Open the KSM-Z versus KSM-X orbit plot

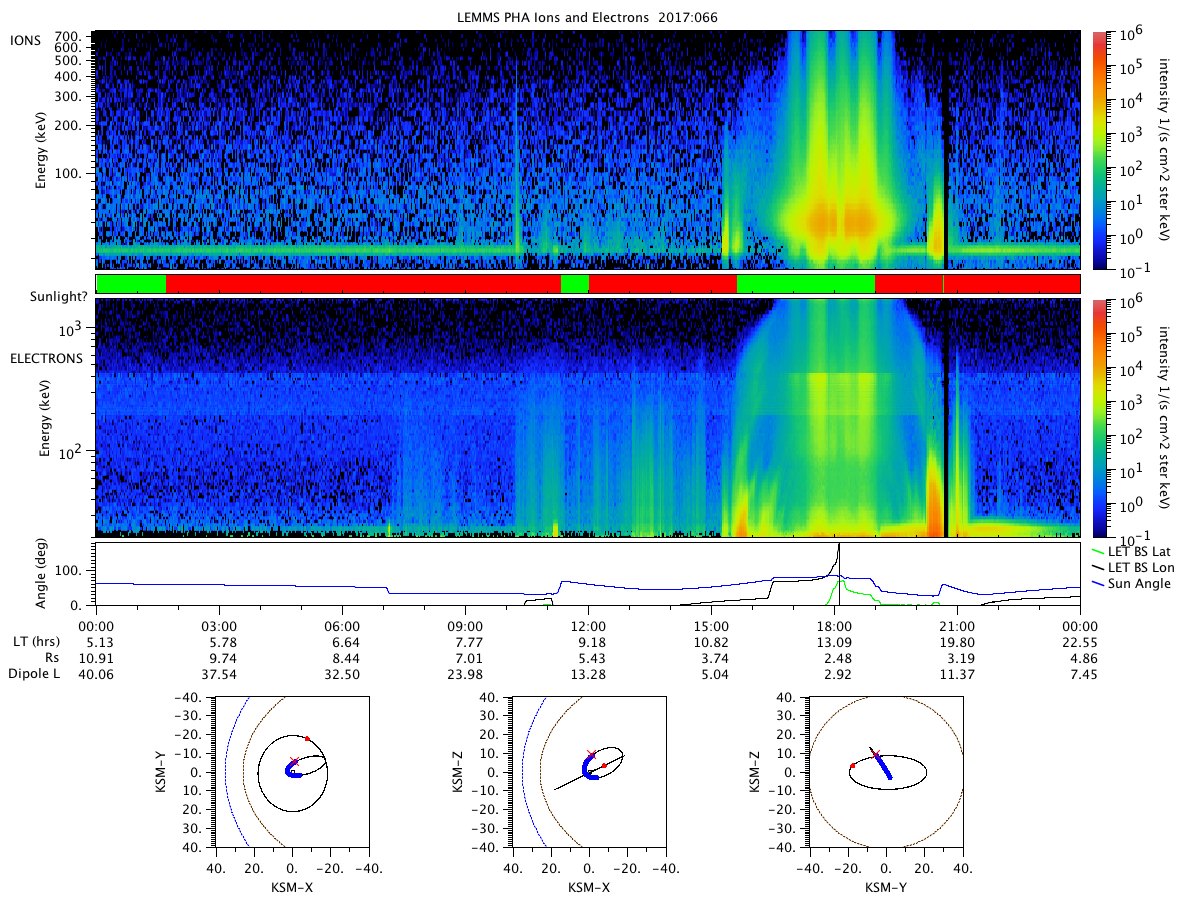coord(588,771)
